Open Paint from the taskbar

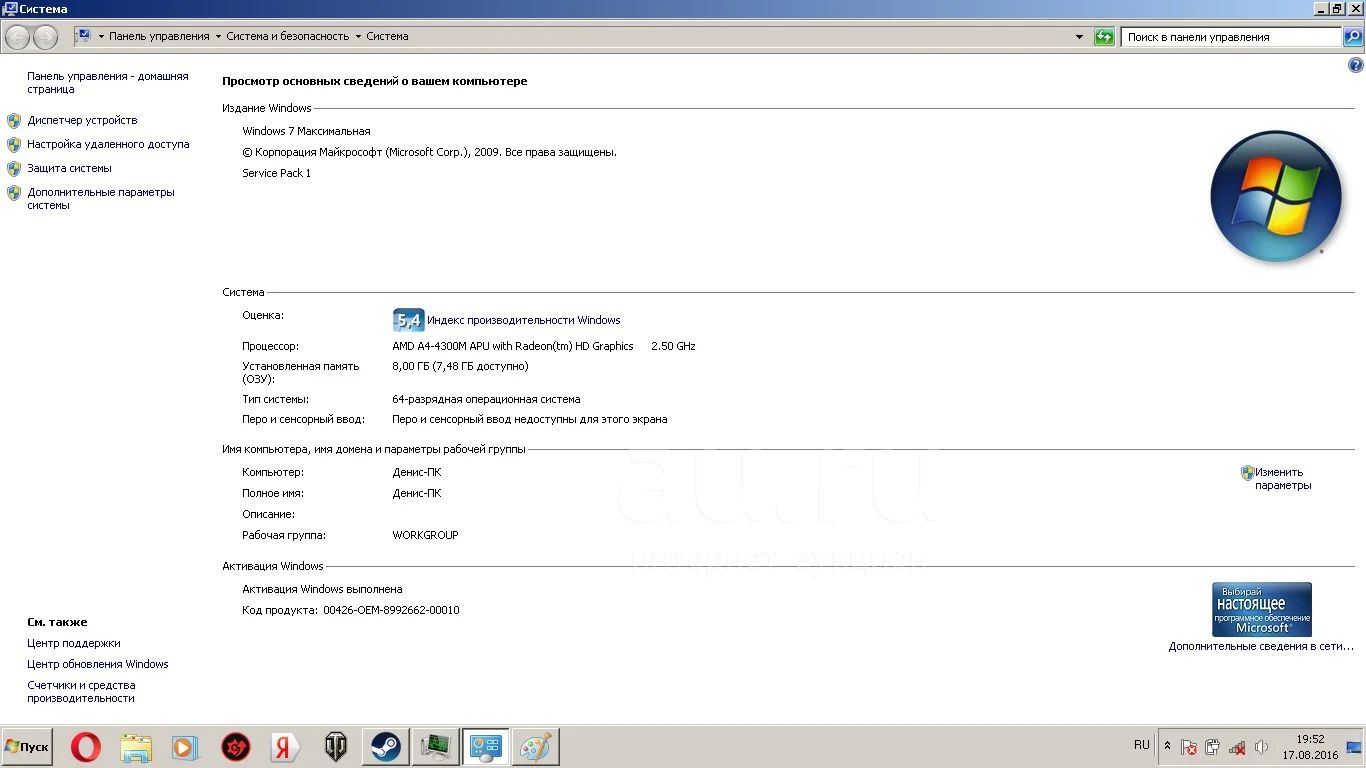coord(536,747)
